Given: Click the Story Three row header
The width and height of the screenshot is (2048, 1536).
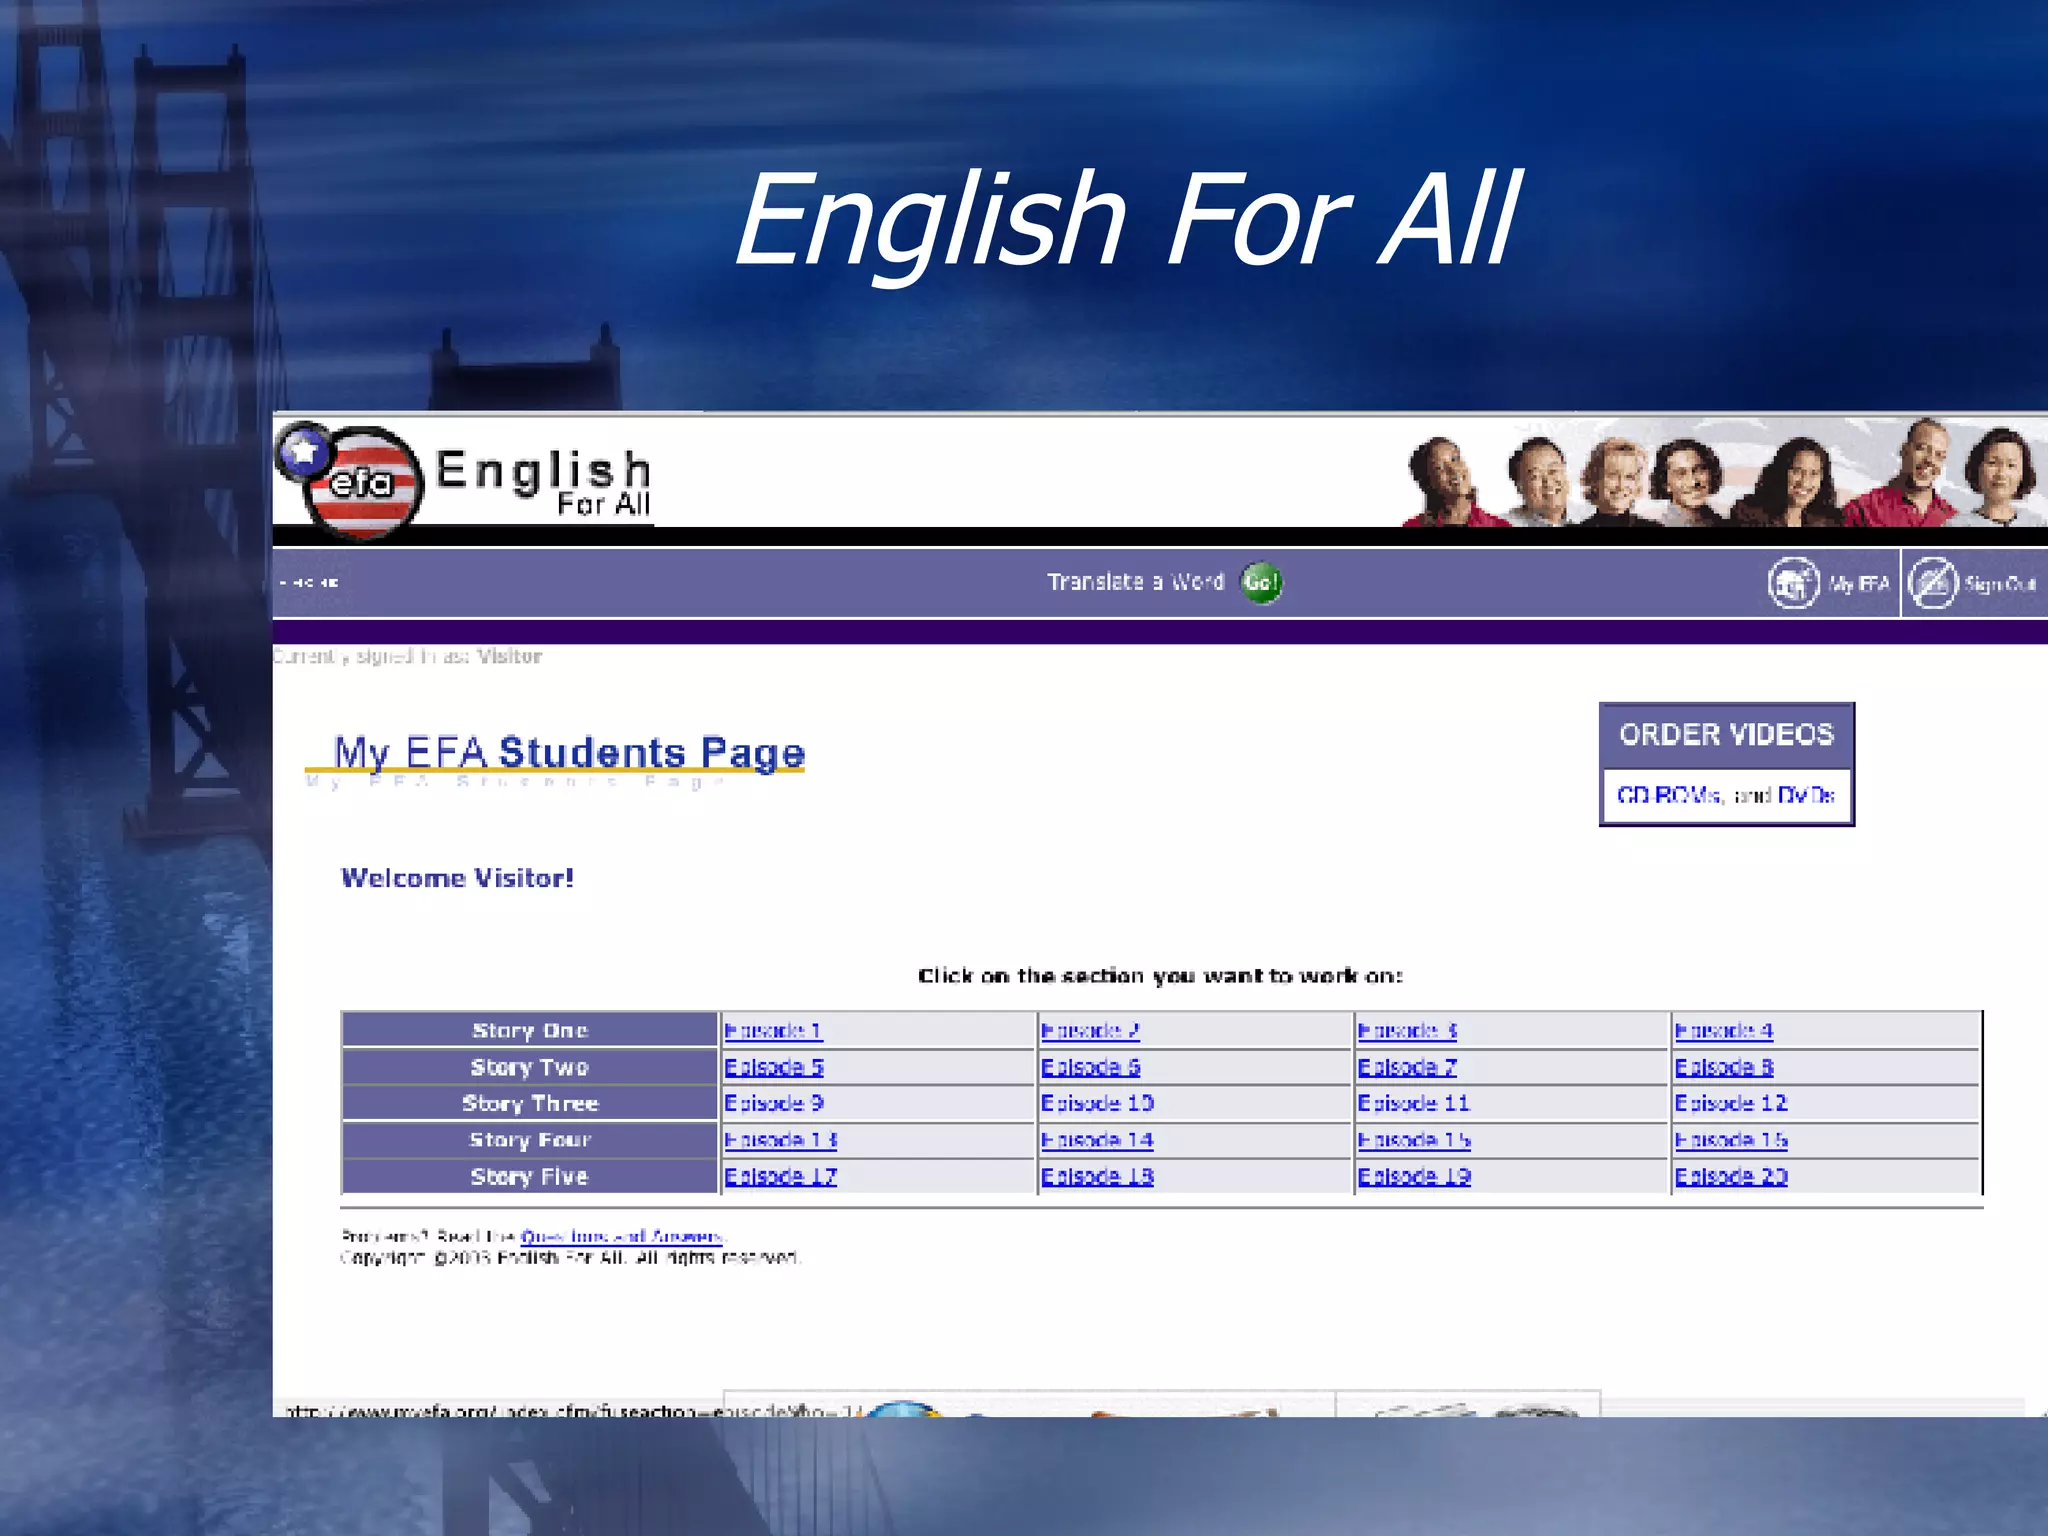Looking at the screenshot, I should (x=530, y=1103).
